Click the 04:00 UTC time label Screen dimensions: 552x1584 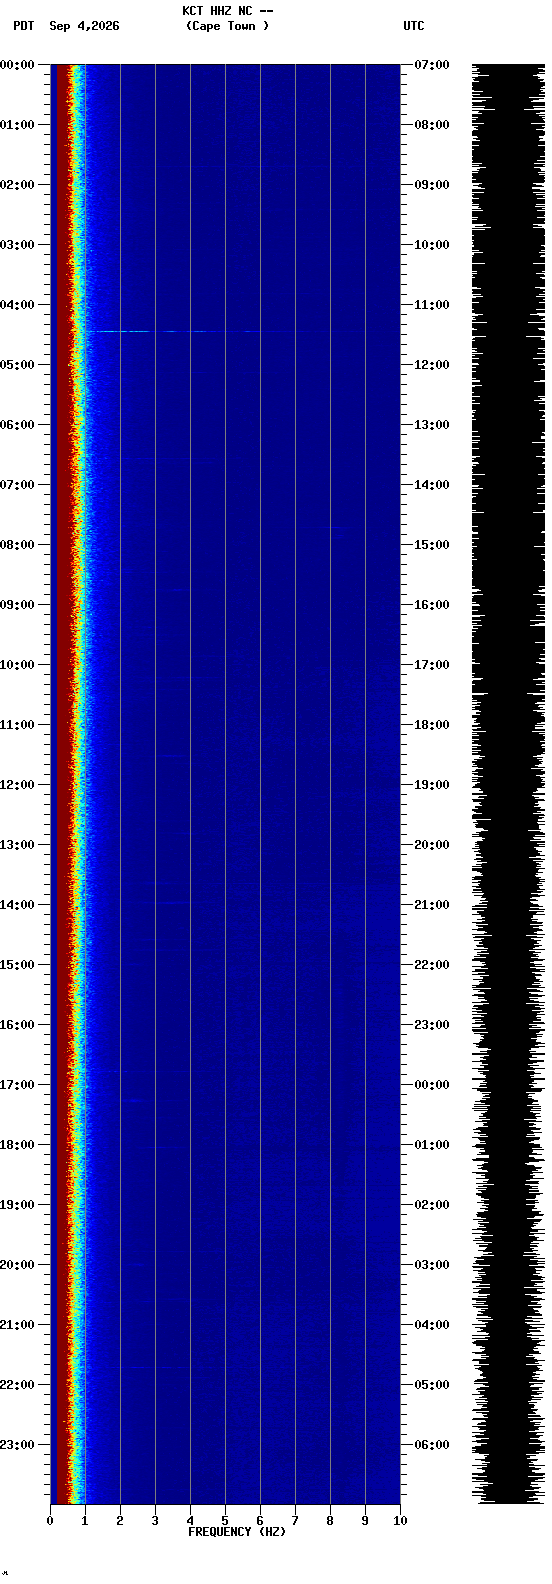pos(432,1325)
